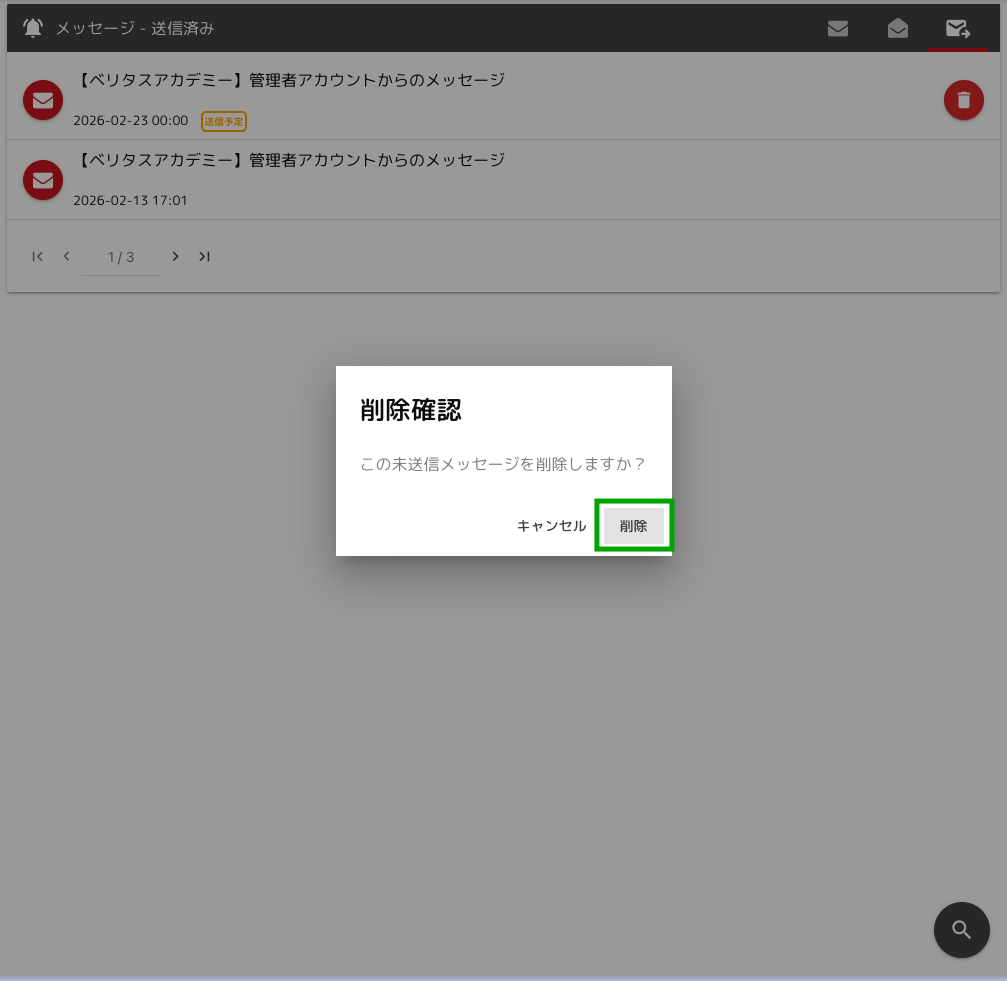This screenshot has height=981, width=1007.
Task: Click the trash icon on the scheduled message
Action: (963, 100)
